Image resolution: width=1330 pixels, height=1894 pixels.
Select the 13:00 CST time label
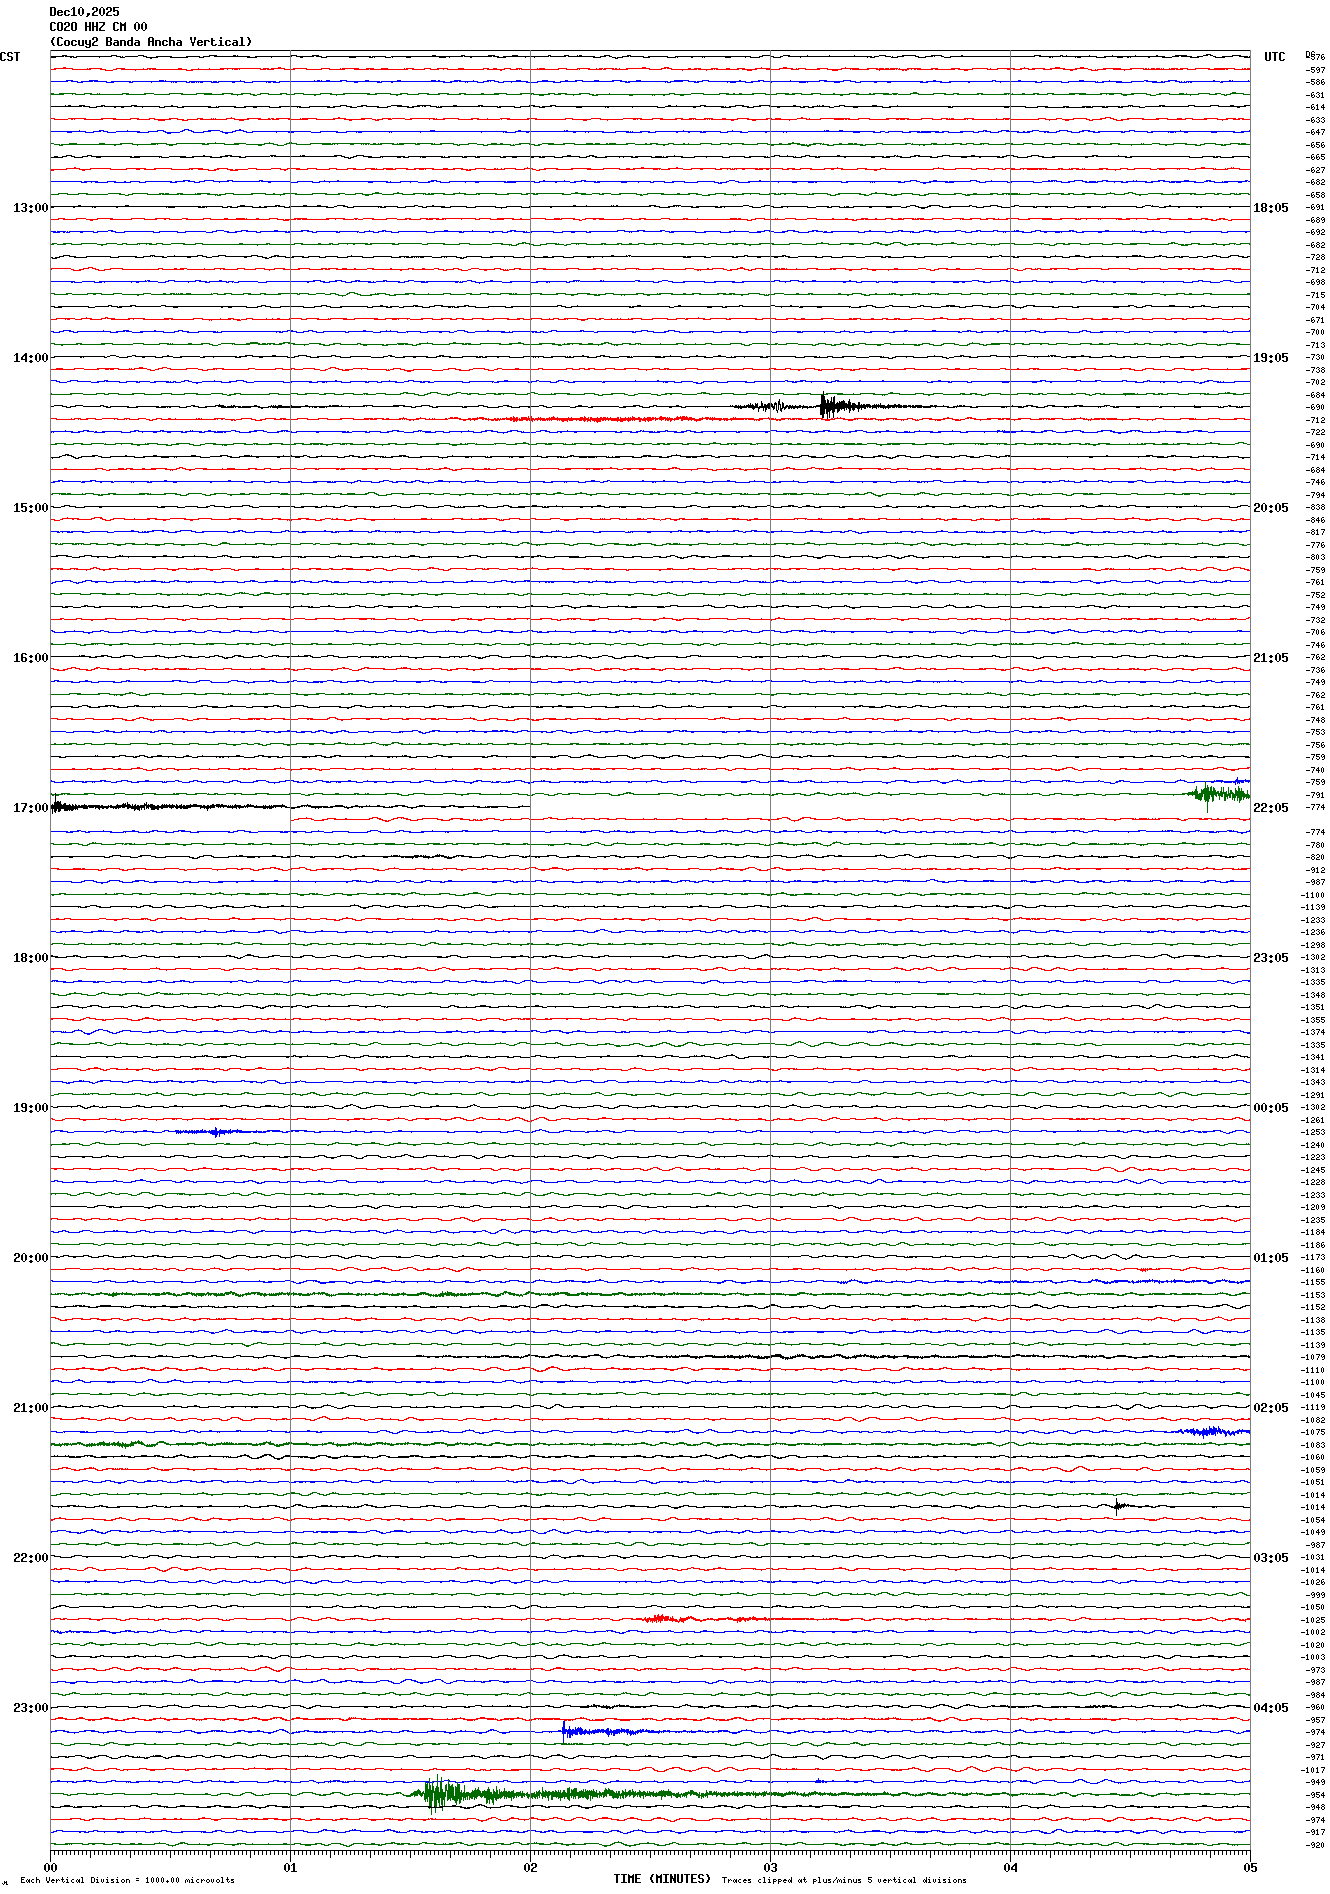30,208
